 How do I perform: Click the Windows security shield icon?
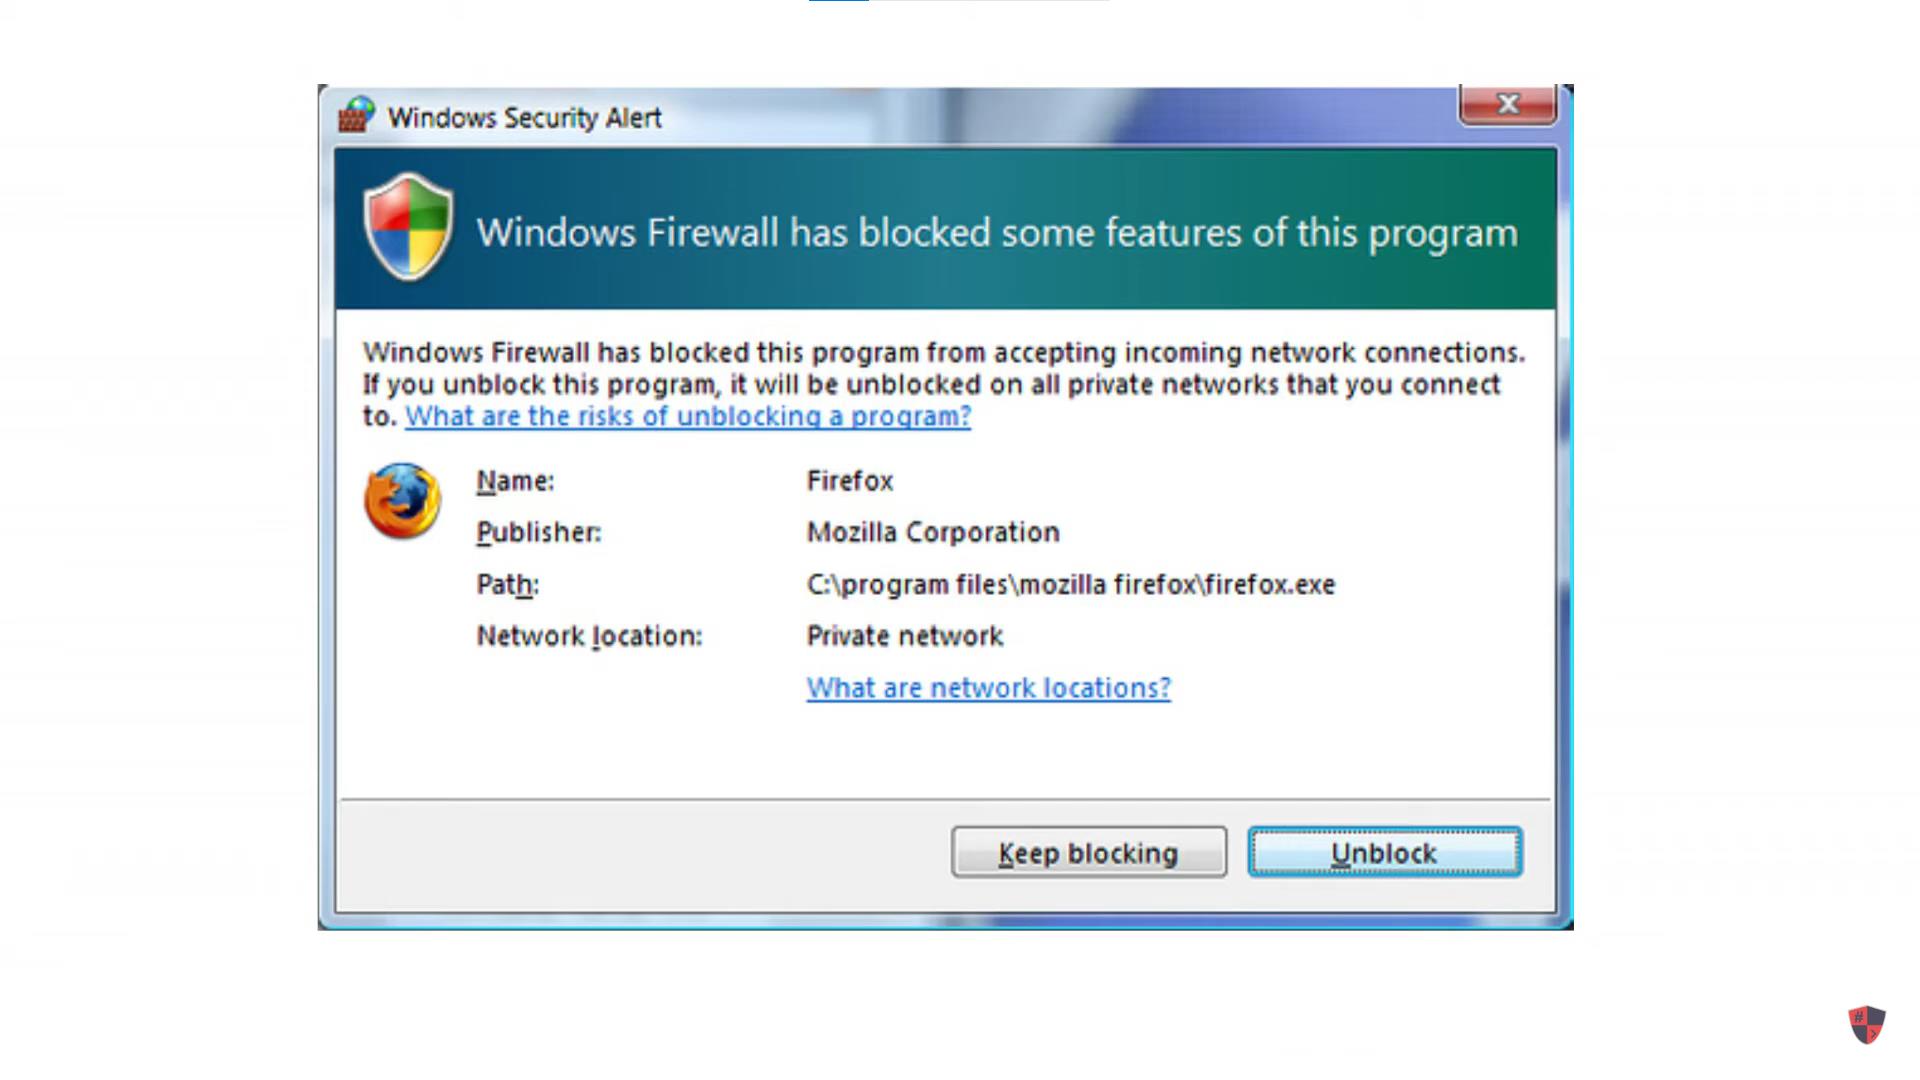pos(408,227)
